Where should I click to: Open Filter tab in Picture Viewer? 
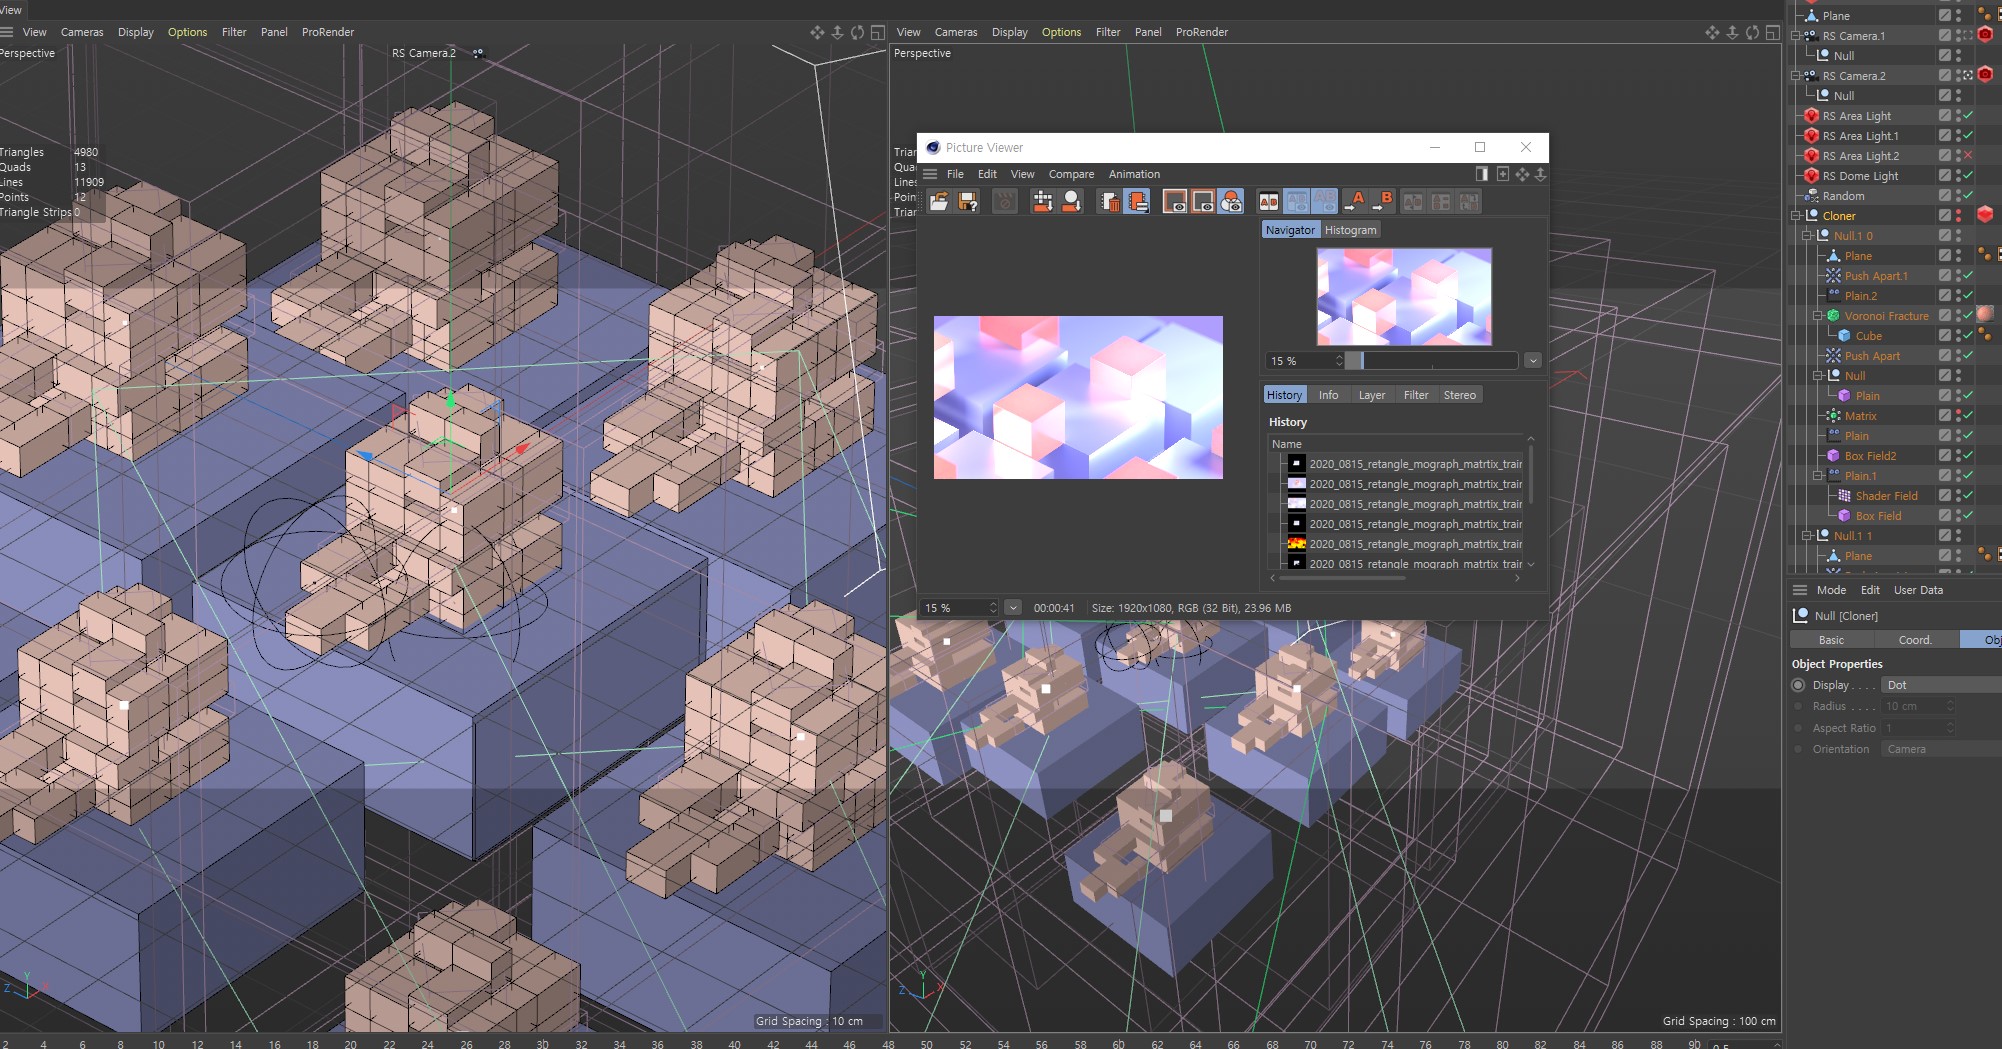tap(1416, 395)
